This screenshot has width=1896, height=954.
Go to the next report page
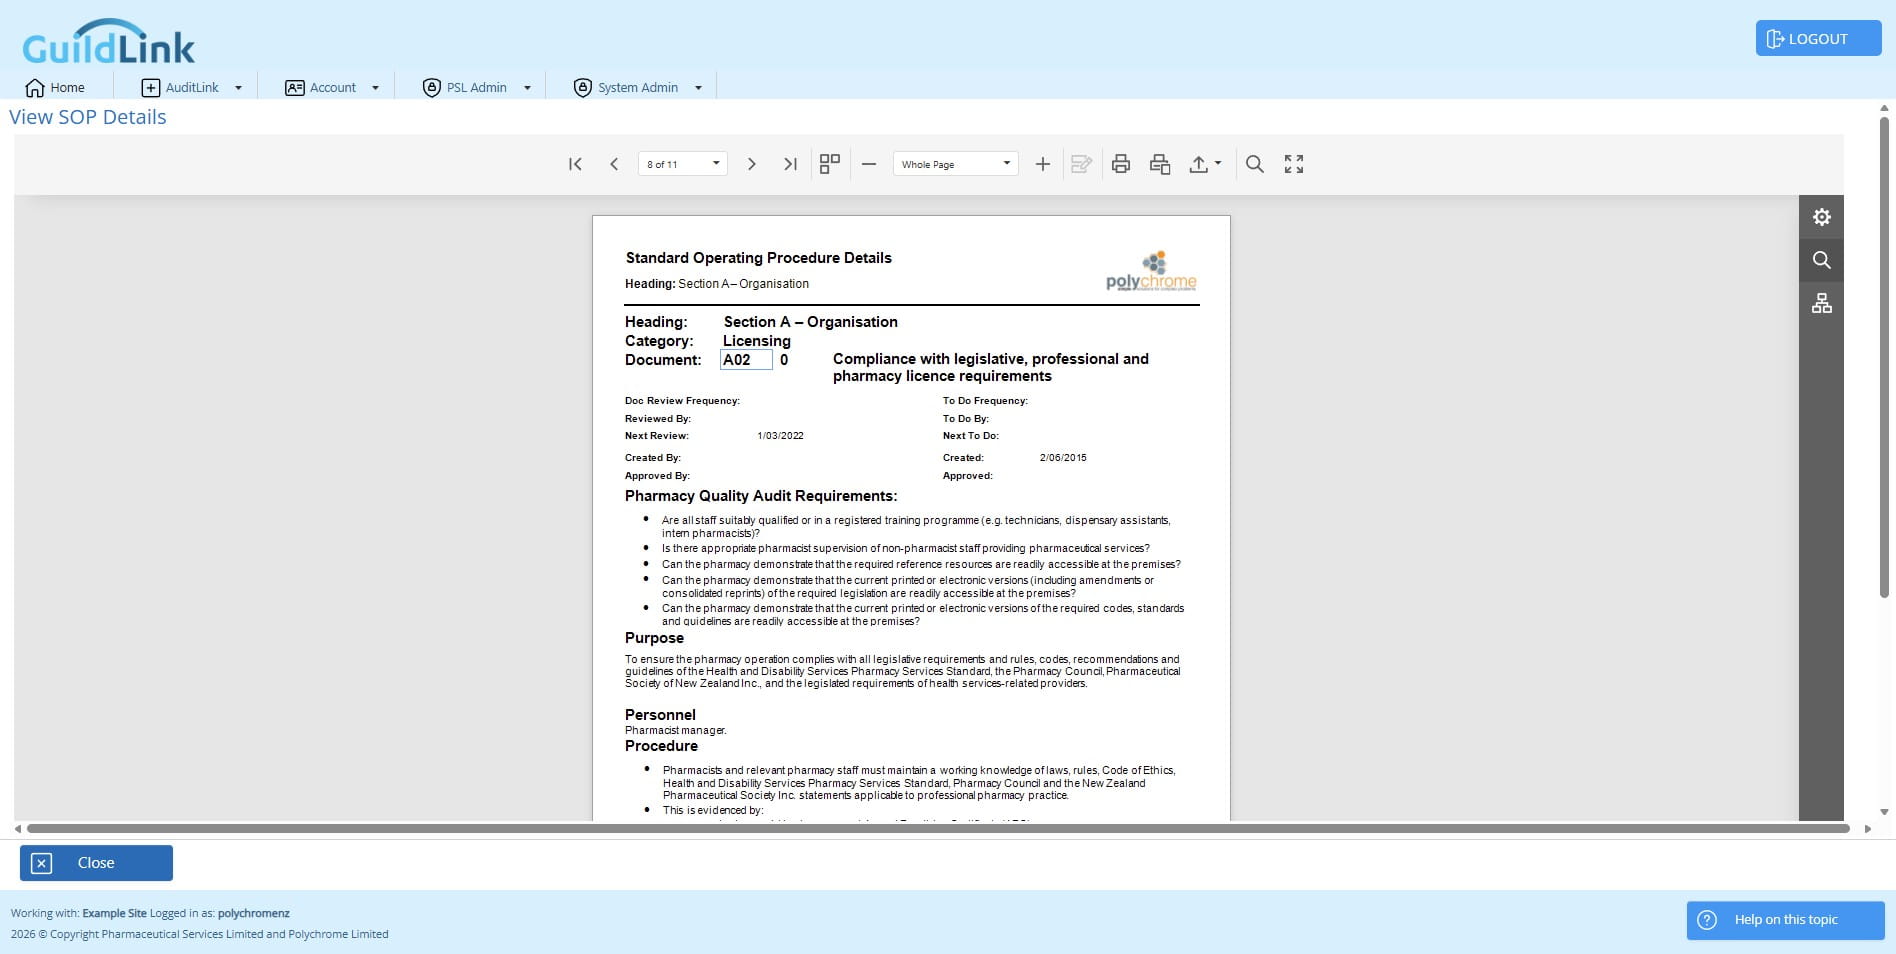(752, 164)
